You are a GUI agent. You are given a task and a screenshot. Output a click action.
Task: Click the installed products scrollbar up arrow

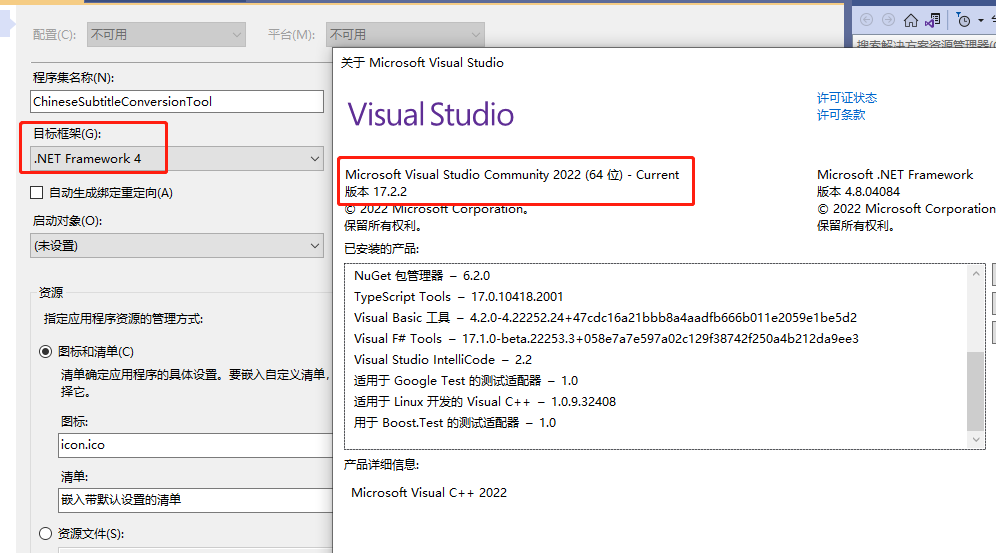click(x=976, y=274)
